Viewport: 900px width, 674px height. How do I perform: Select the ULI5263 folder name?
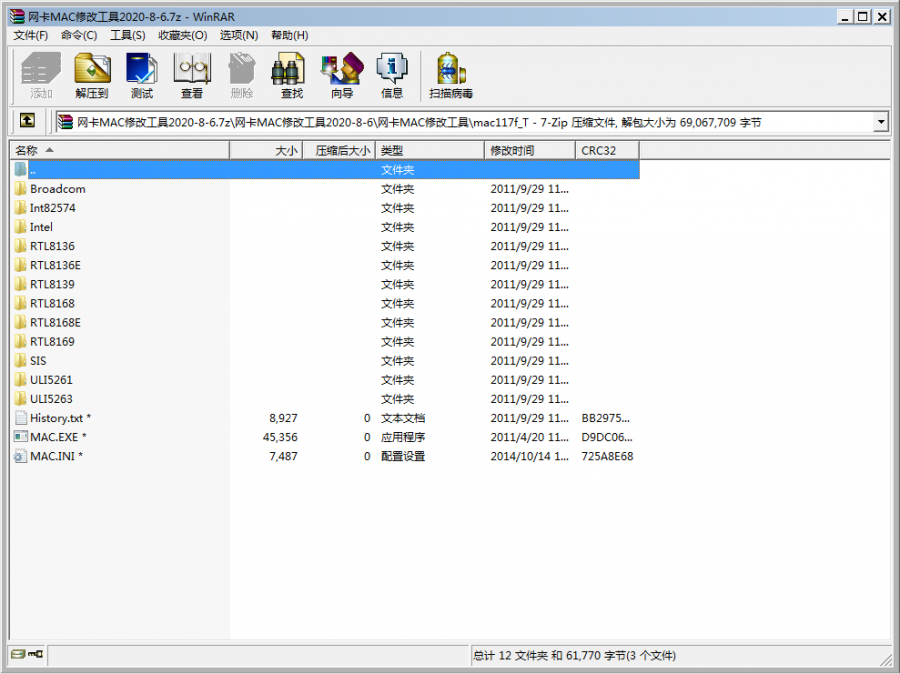[x=51, y=399]
